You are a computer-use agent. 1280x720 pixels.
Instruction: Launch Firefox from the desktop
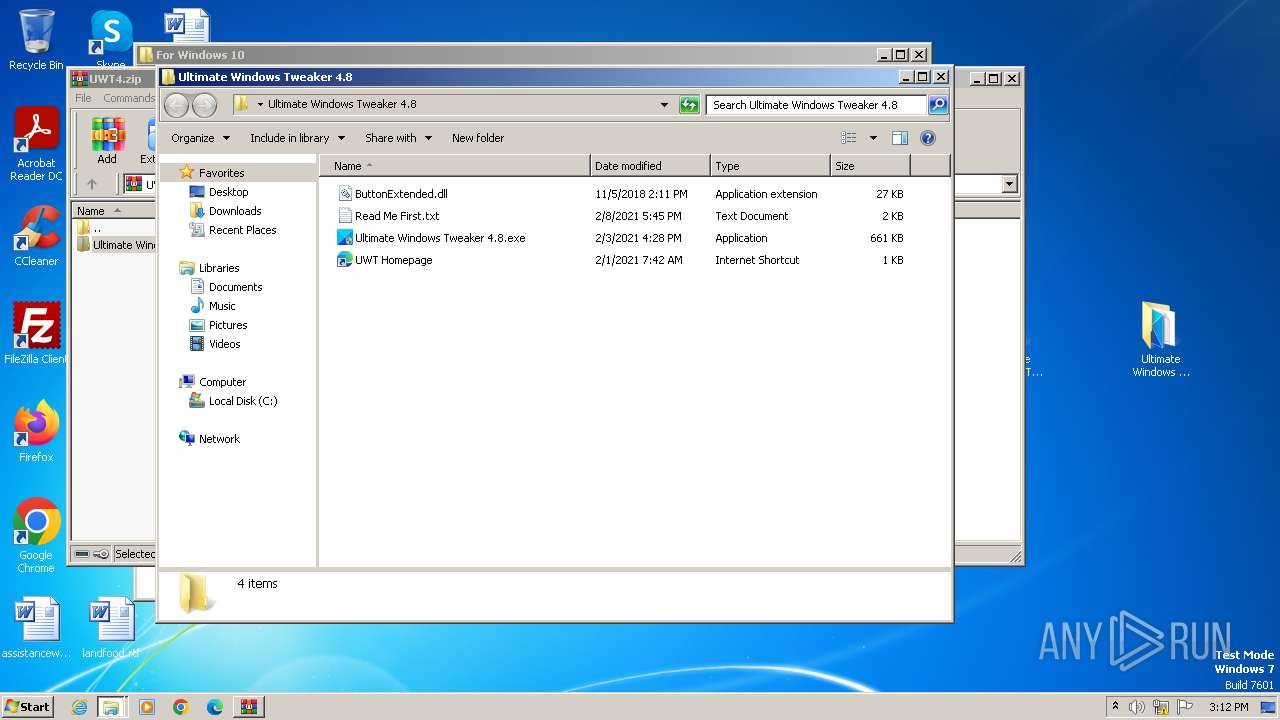[36, 432]
